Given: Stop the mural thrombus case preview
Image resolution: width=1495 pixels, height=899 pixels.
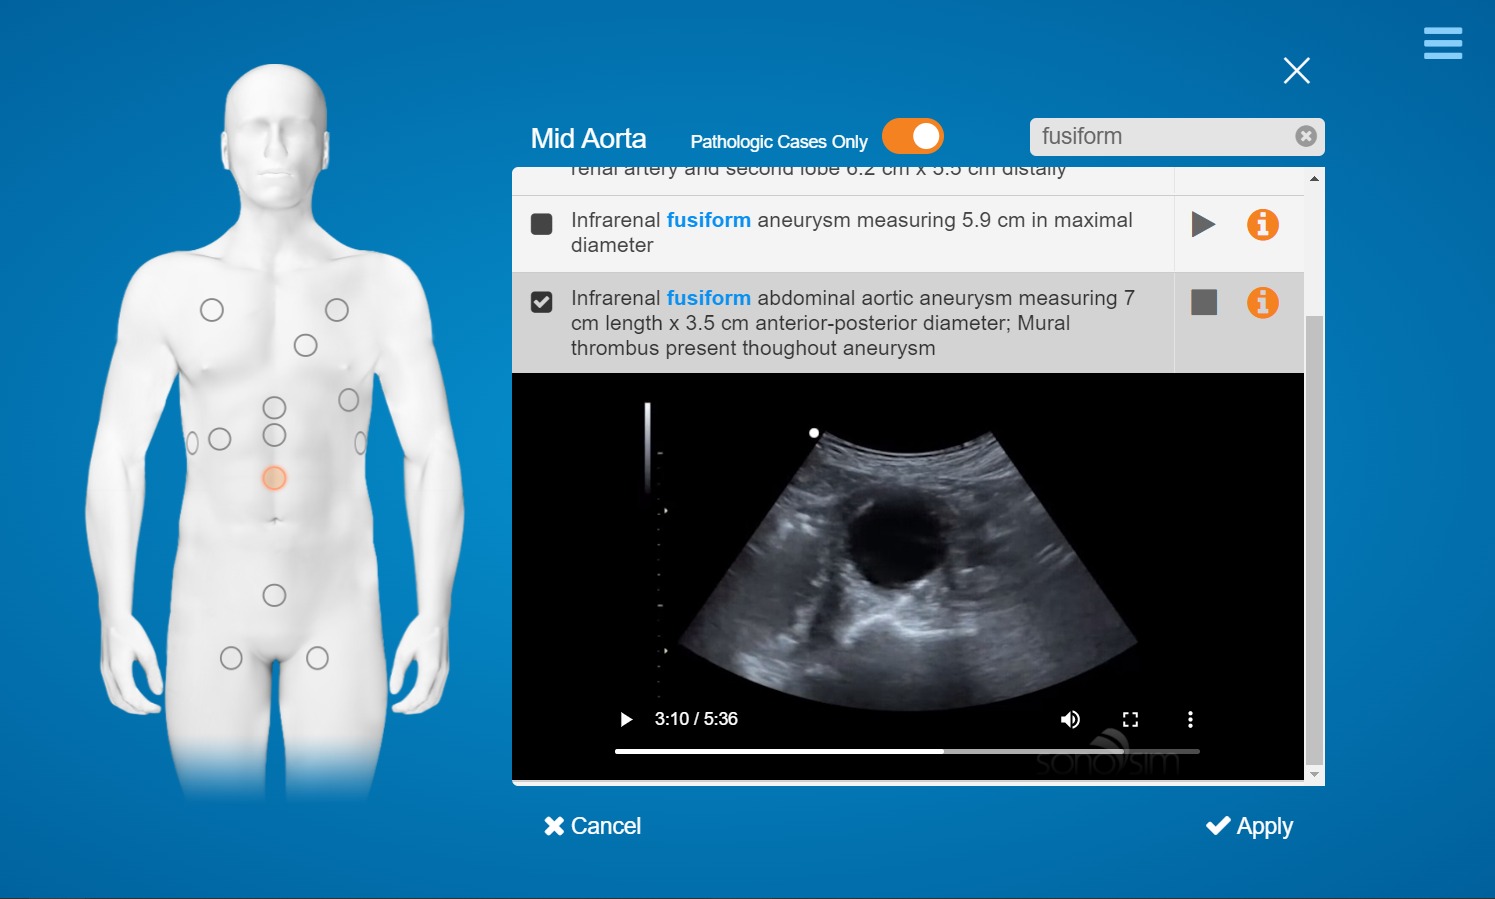Looking at the screenshot, I should tap(1204, 302).
